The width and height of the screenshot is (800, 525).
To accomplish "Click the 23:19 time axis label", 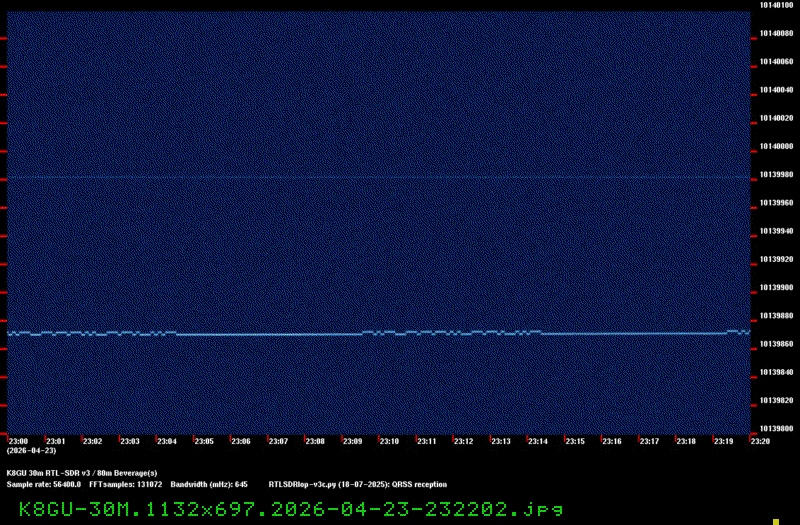I will coord(723,441).
